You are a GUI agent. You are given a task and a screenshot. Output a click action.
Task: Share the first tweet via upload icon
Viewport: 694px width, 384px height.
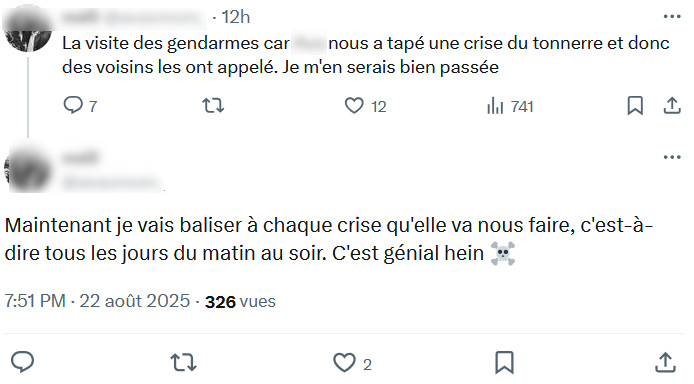pyautogui.click(x=672, y=106)
